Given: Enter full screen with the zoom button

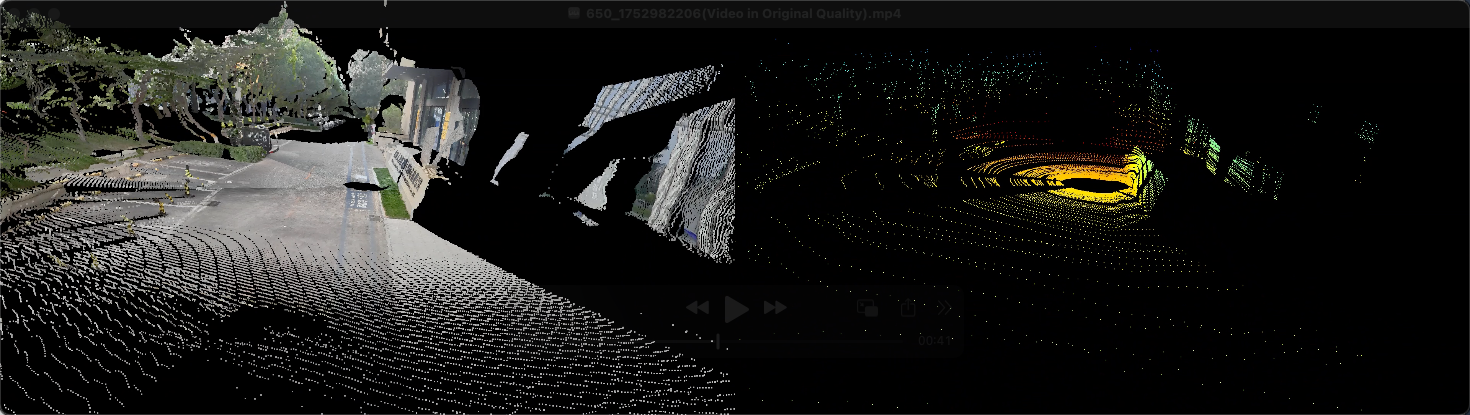Looking at the screenshot, I should (54, 13).
